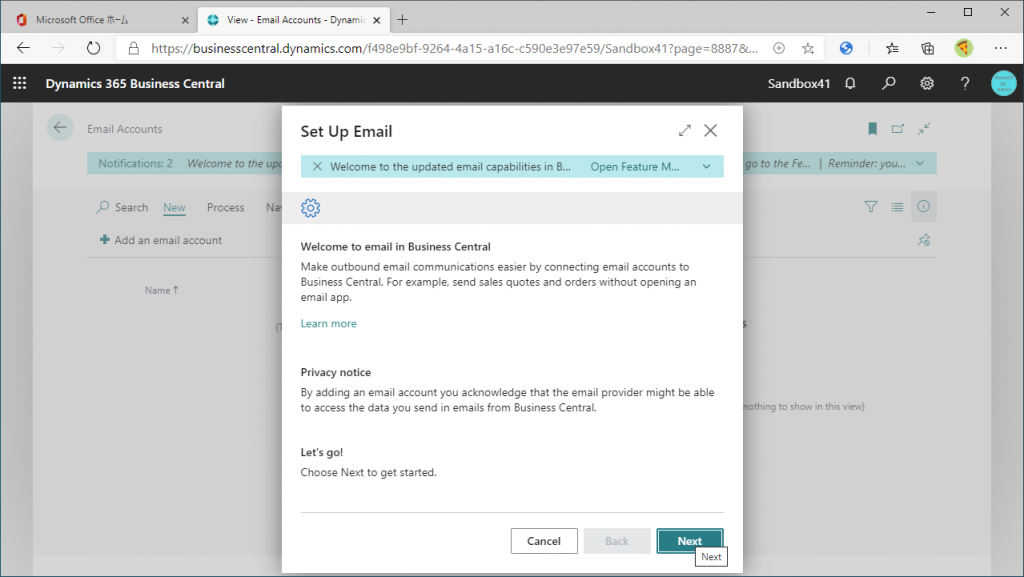This screenshot has width=1024, height=577.
Task: Open the browser profile avatar
Action: (x=963, y=48)
